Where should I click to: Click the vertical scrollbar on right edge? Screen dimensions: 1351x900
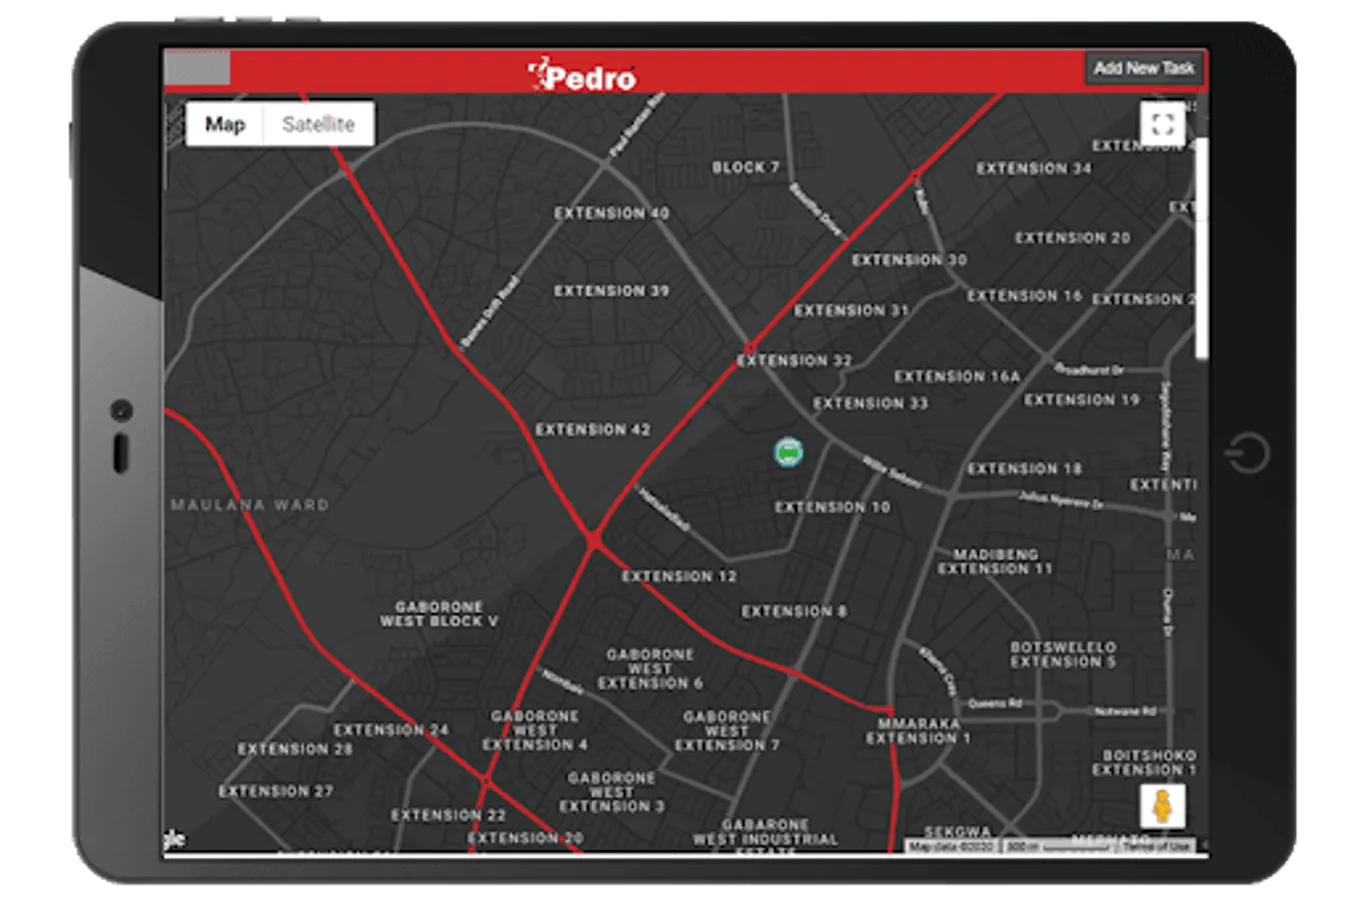(1201, 248)
